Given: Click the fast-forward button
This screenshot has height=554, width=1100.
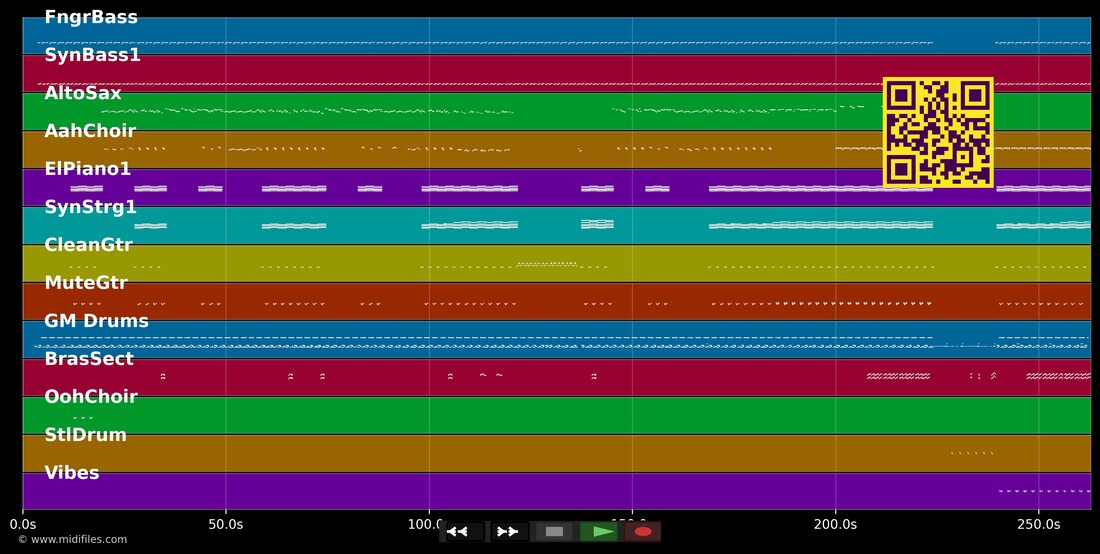Looking at the screenshot, I should click(508, 532).
